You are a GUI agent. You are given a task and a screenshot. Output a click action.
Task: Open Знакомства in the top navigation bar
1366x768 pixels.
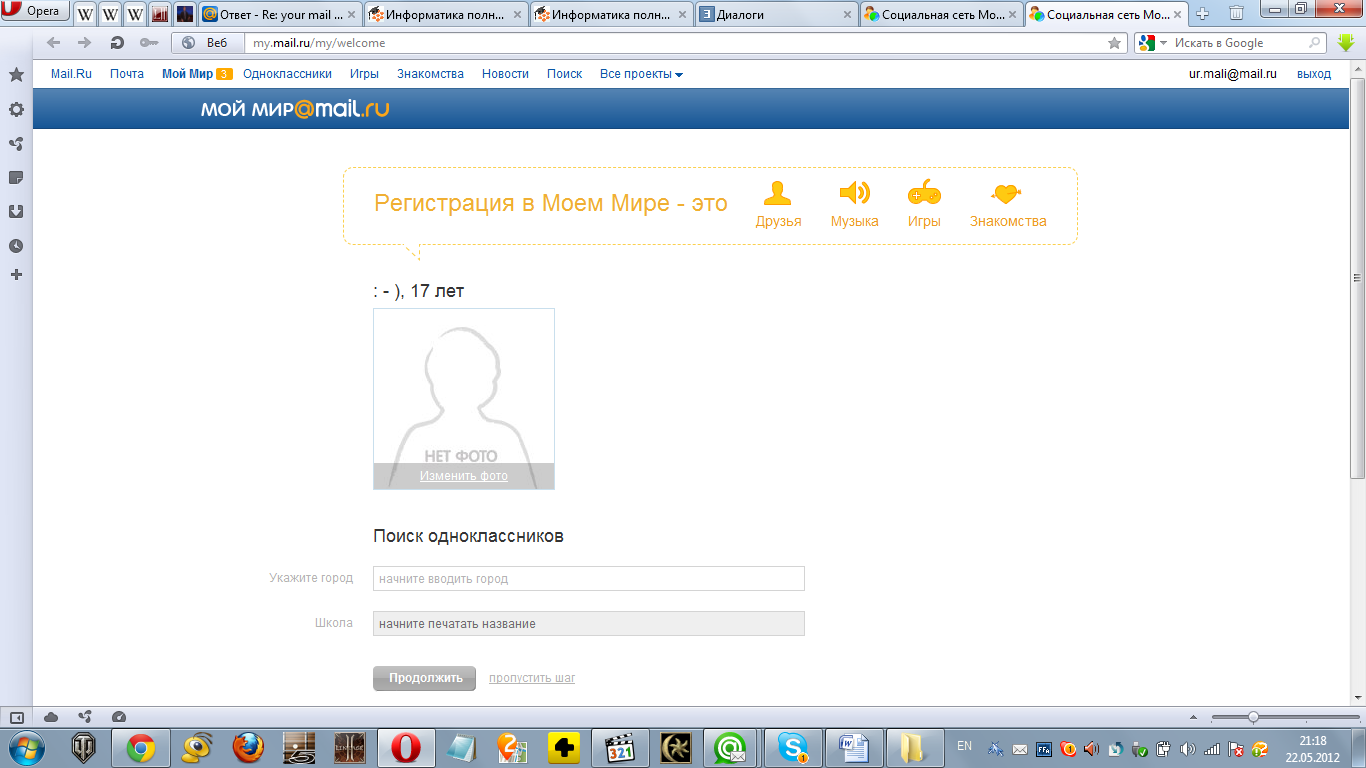430,74
